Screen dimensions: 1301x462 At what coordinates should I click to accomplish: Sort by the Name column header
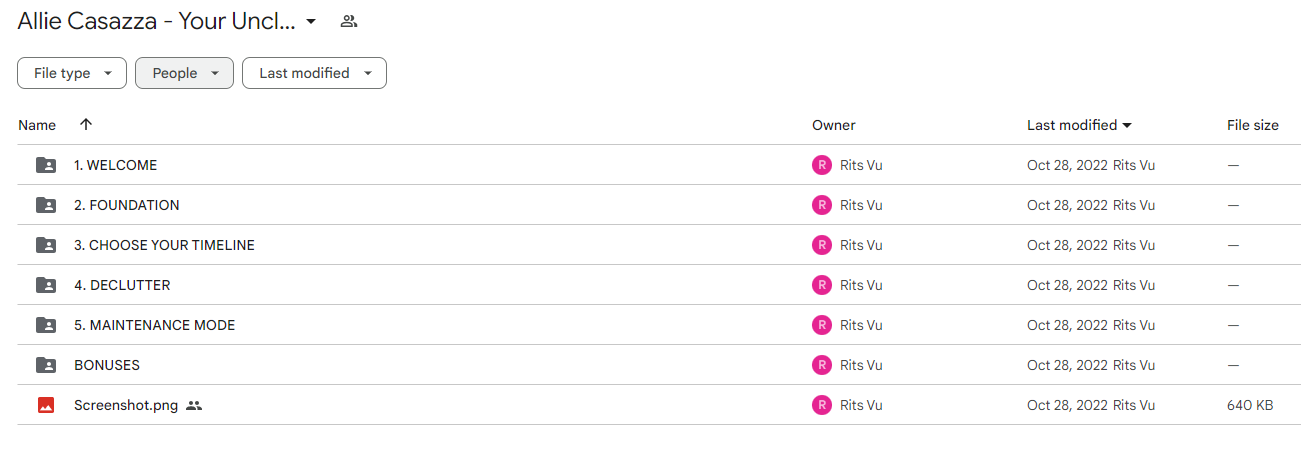click(37, 125)
